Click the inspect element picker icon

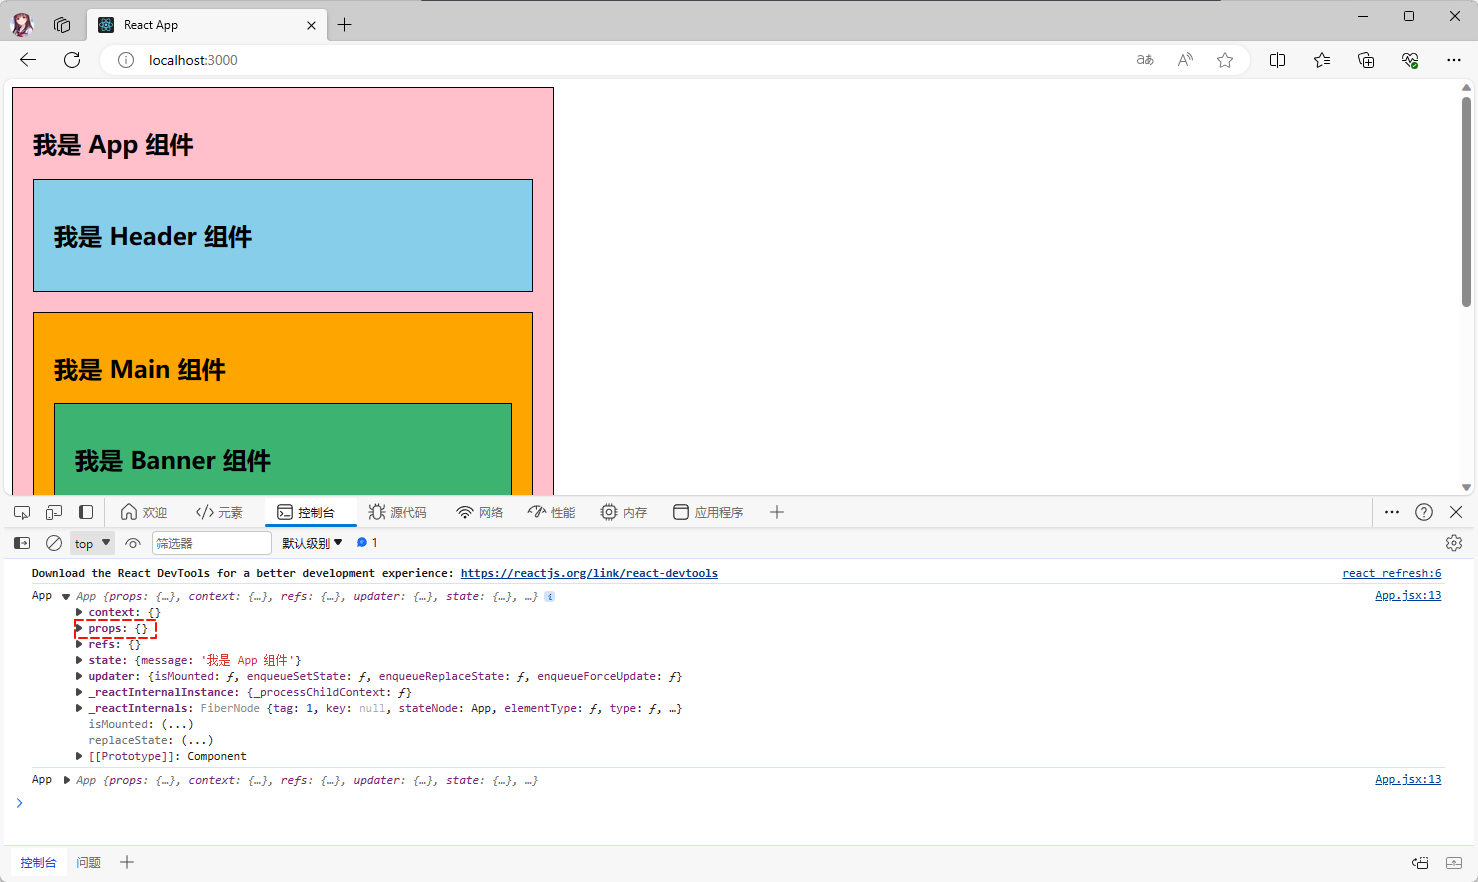(x=22, y=512)
